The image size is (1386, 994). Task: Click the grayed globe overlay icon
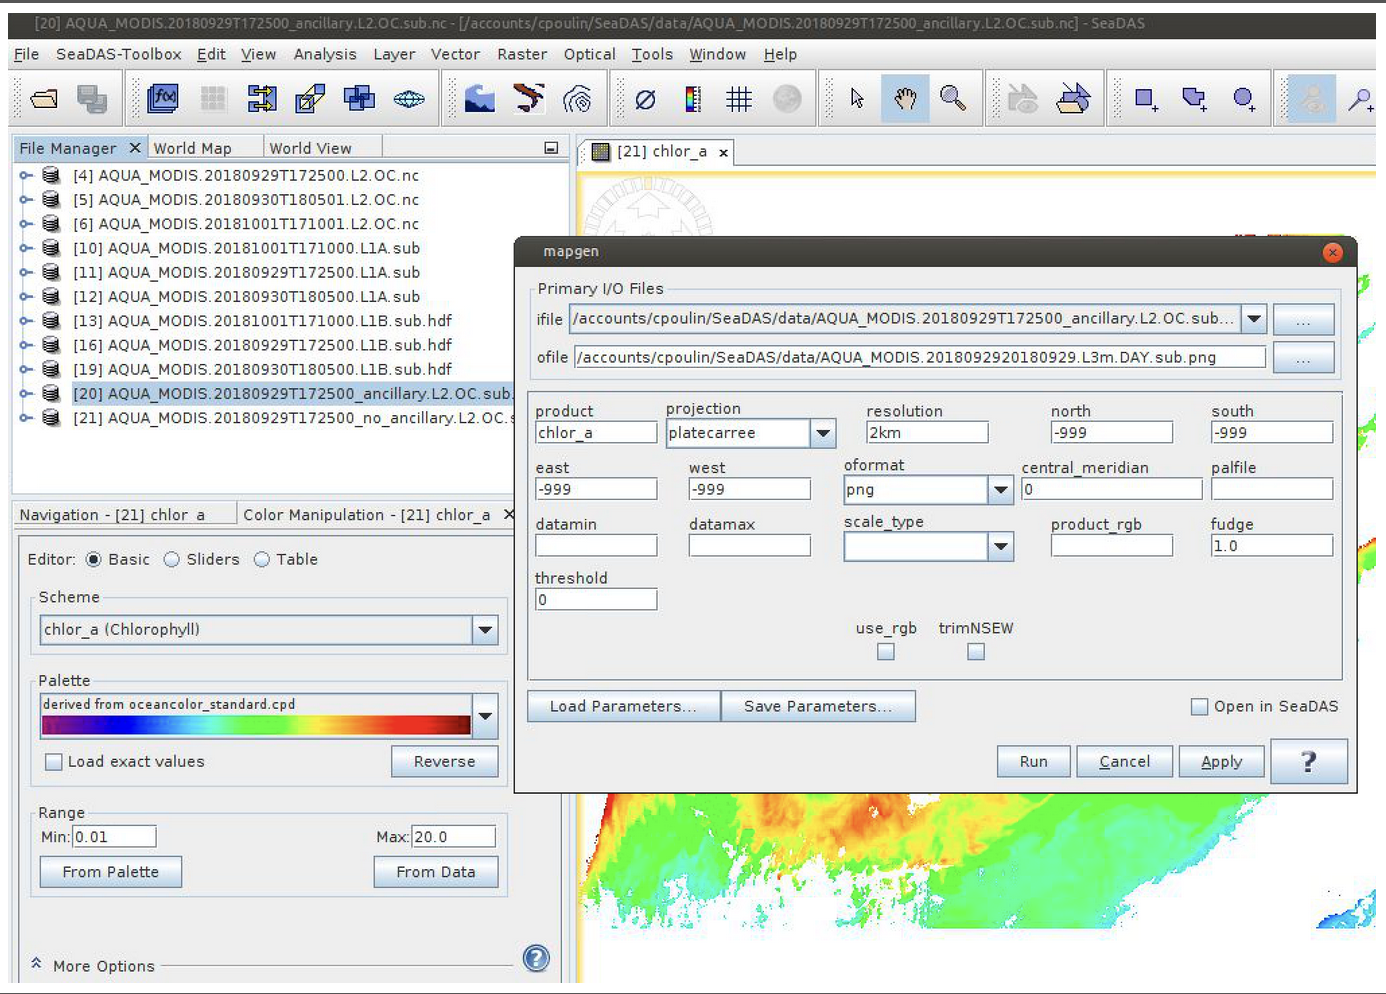[x=787, y=98]
